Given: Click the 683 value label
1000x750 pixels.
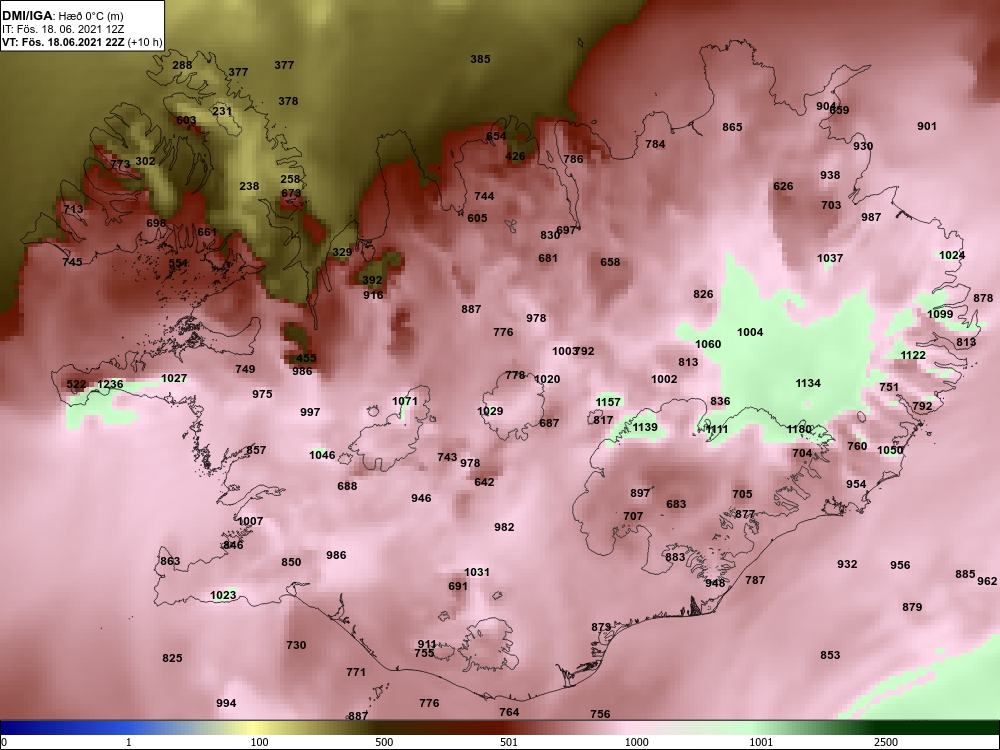Looking at the screenshot, I should [676, 504].
